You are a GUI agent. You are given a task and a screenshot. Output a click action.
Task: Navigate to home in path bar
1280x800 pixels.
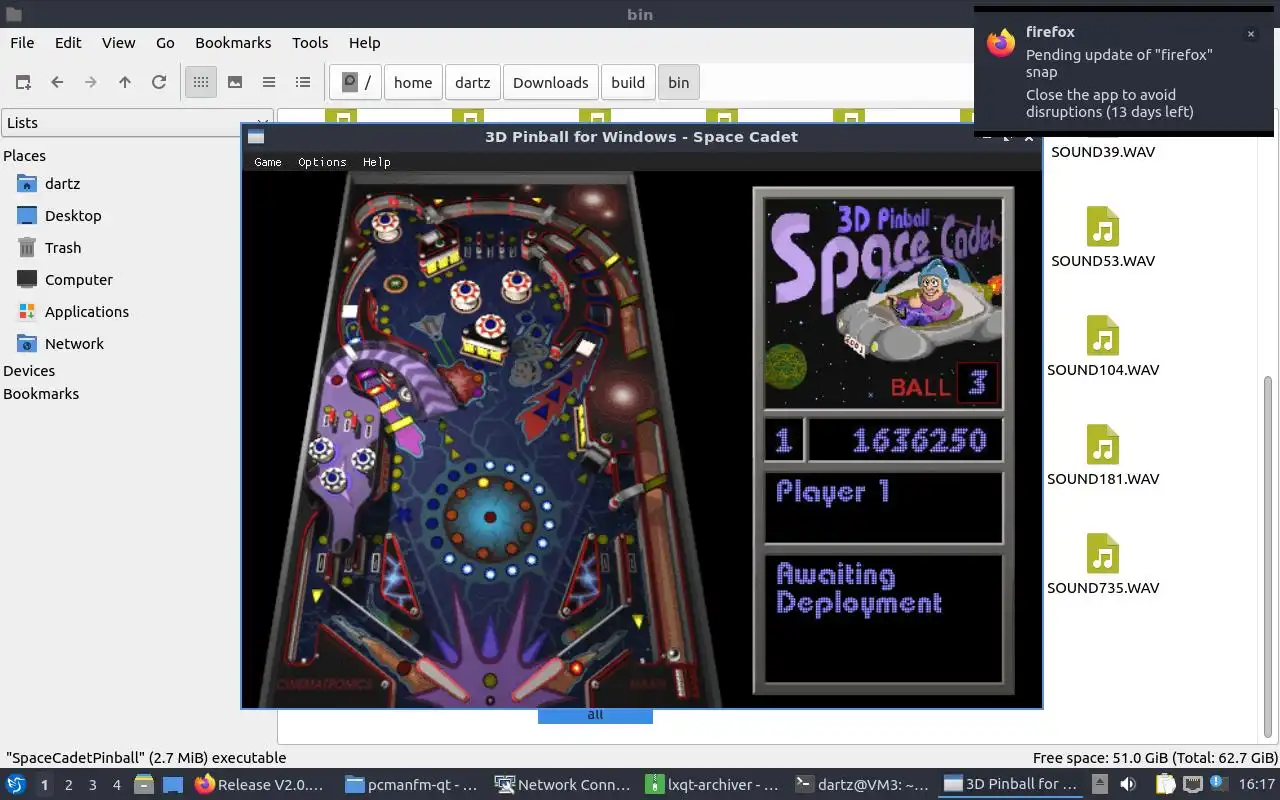click(413, 82)
